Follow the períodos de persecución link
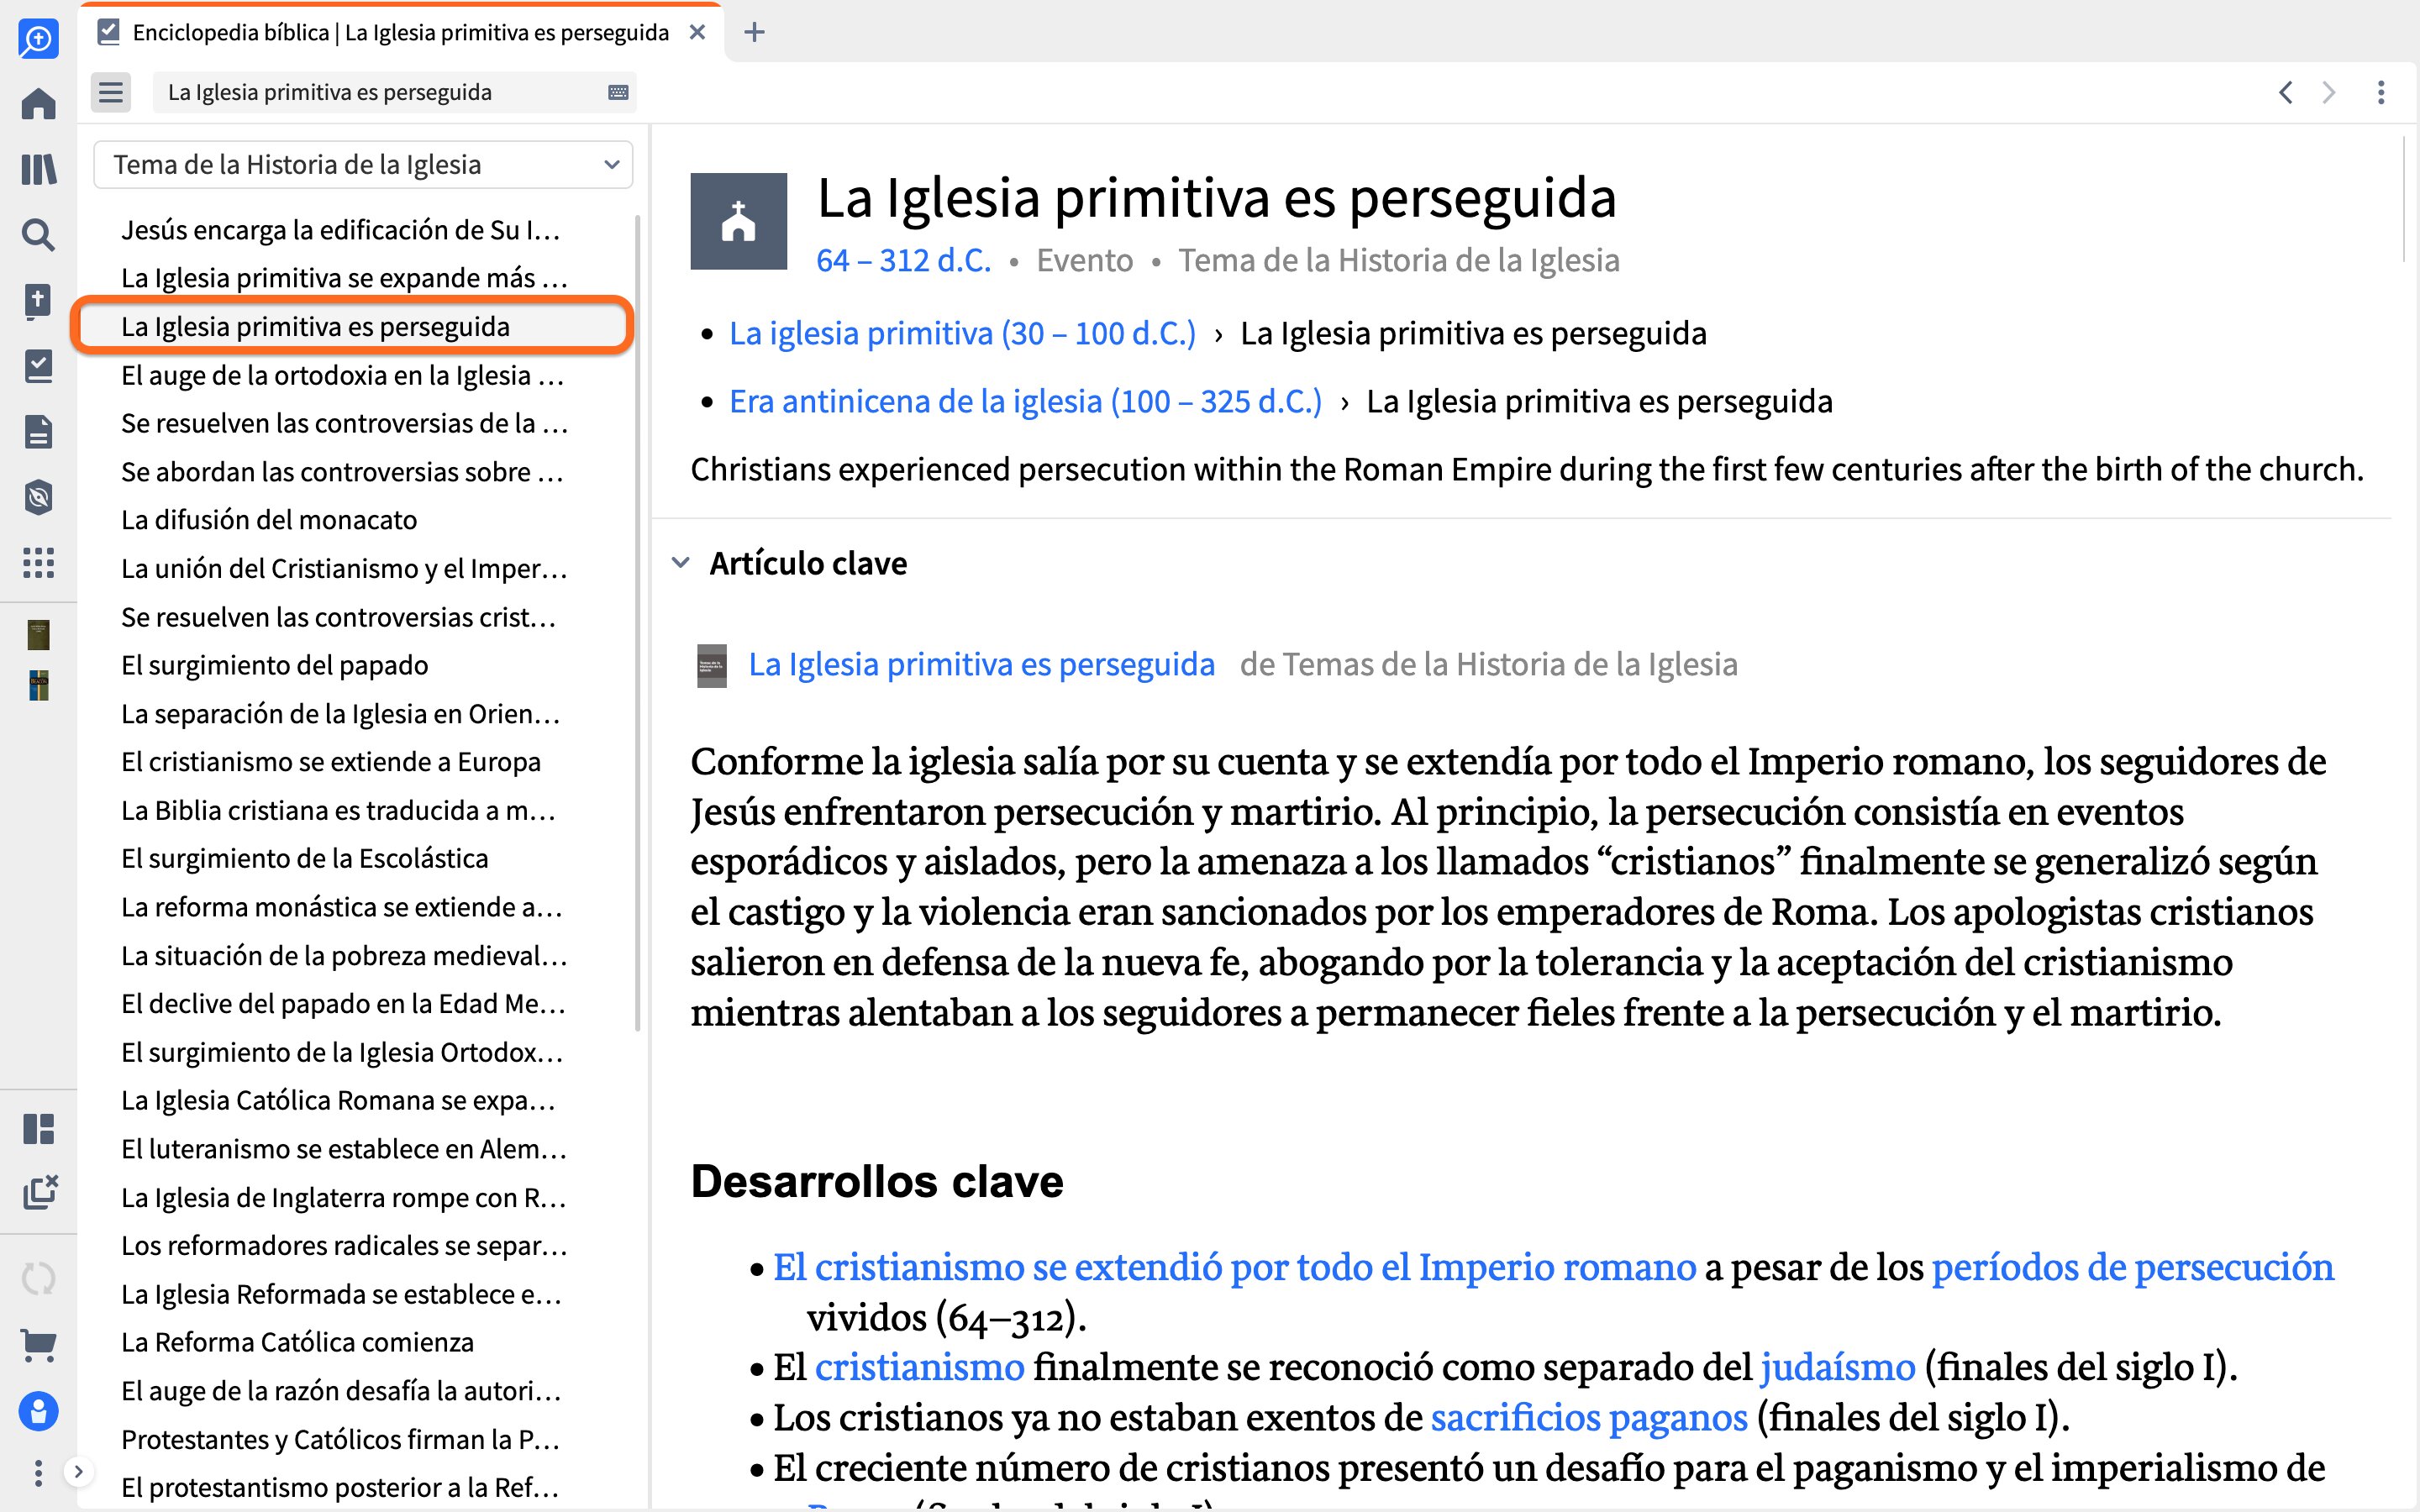 click(2132, 1267)
